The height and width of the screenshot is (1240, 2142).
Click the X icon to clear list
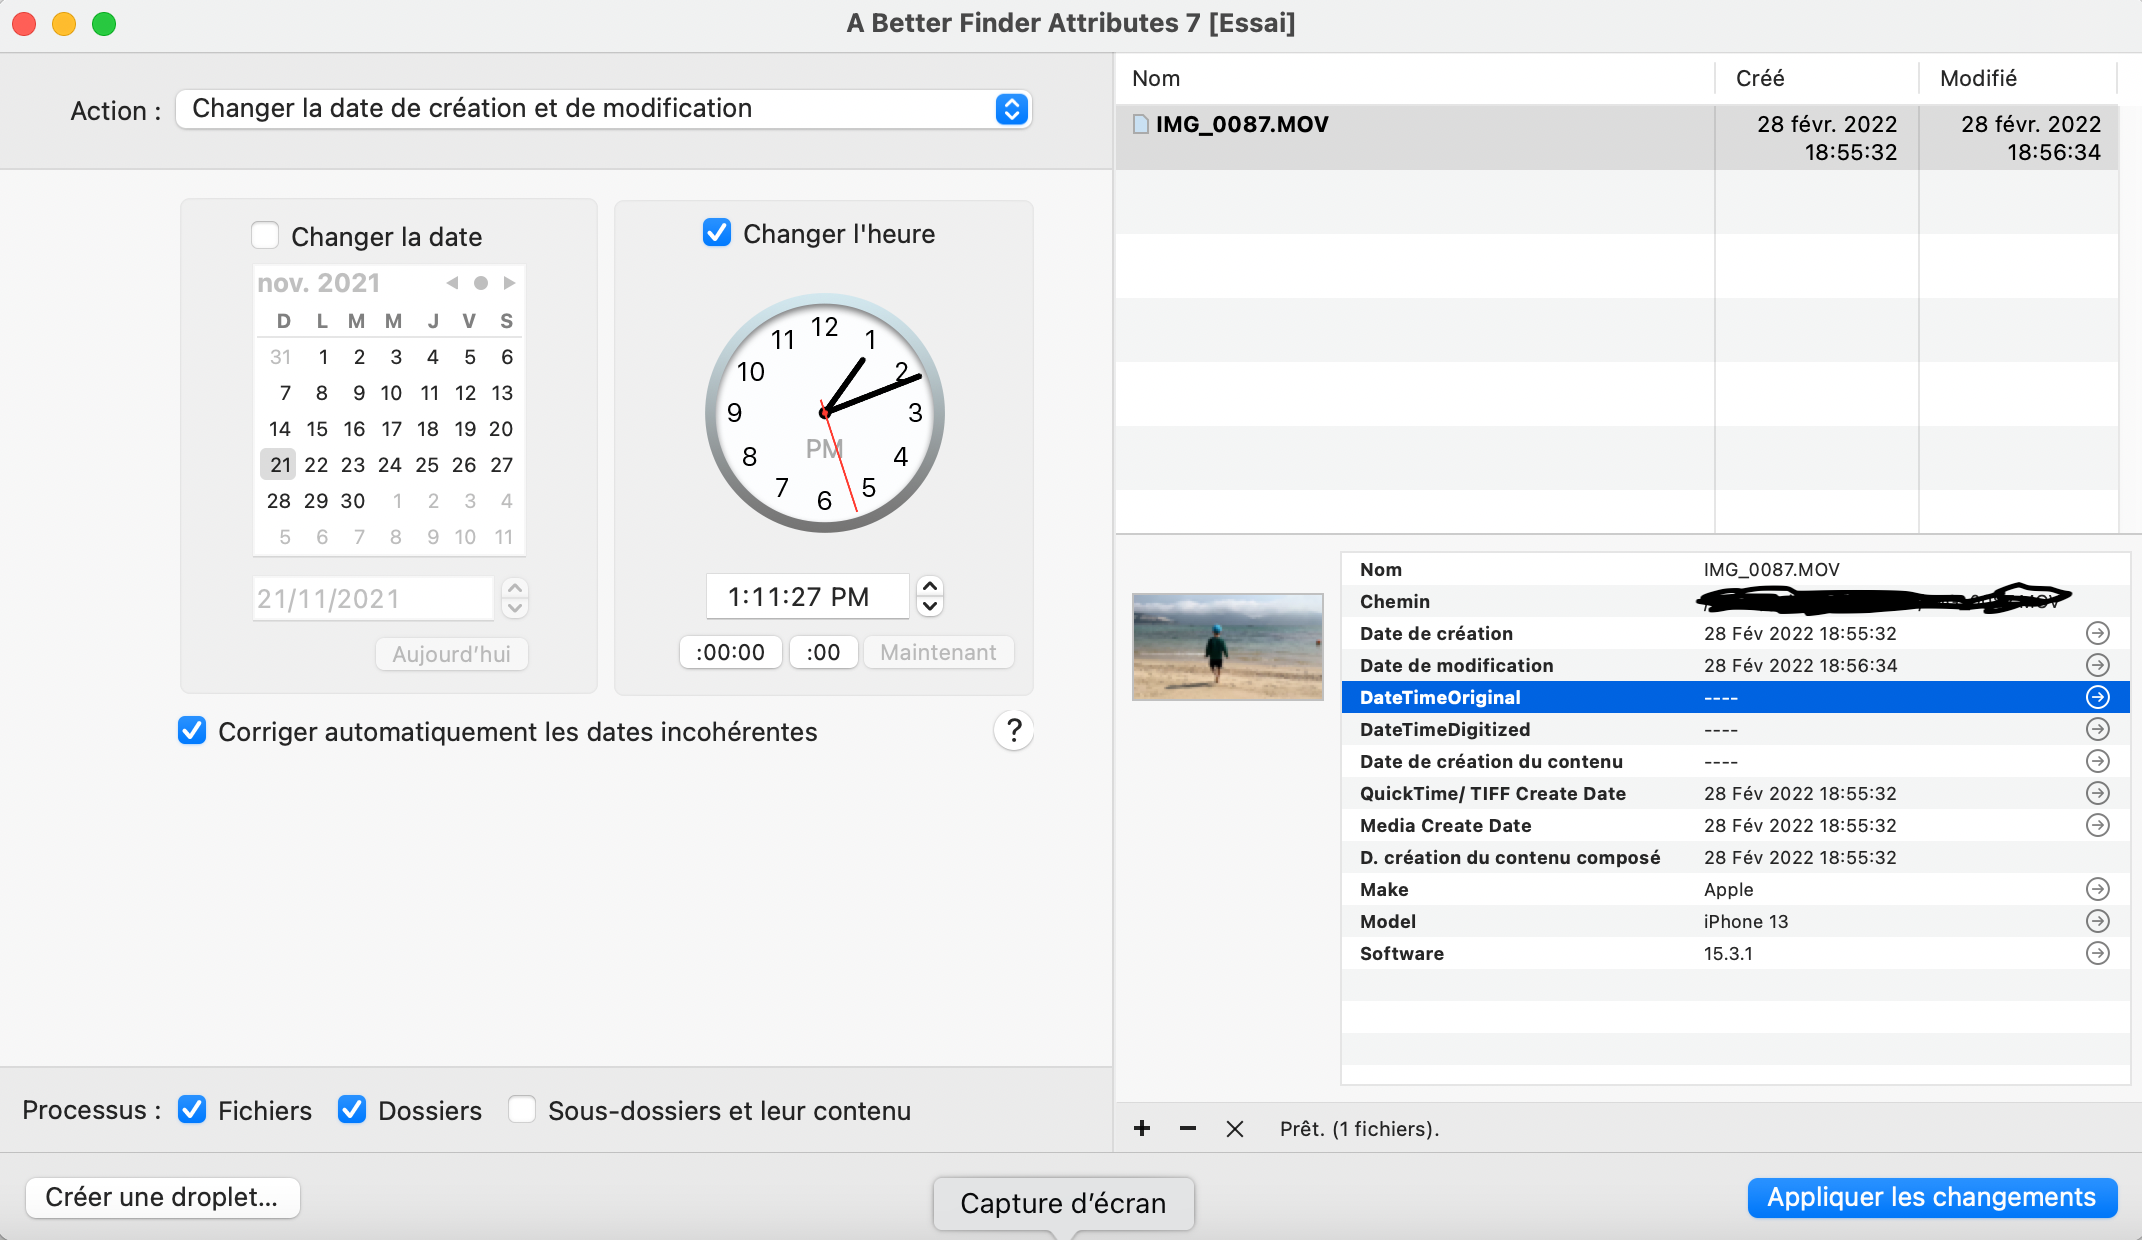tap(1235, 1128)
